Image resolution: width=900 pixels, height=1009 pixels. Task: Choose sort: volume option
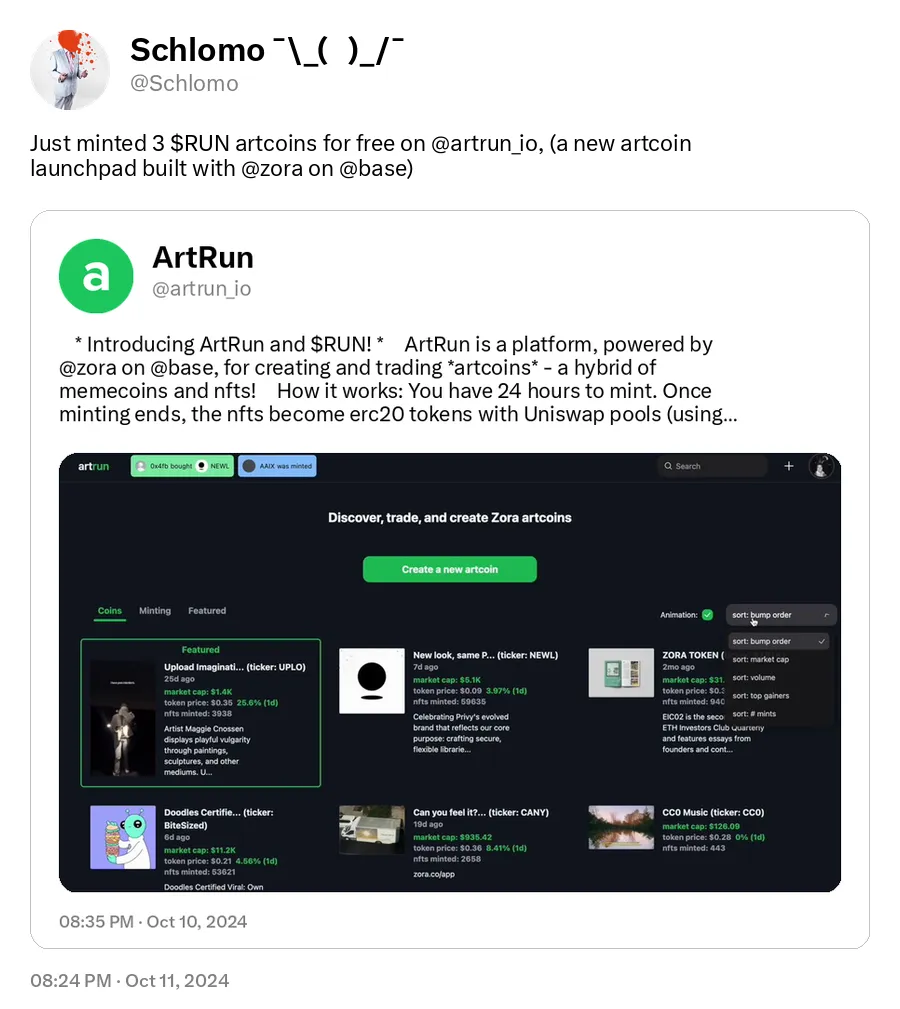pyautogui.click(x=754, y=678)
